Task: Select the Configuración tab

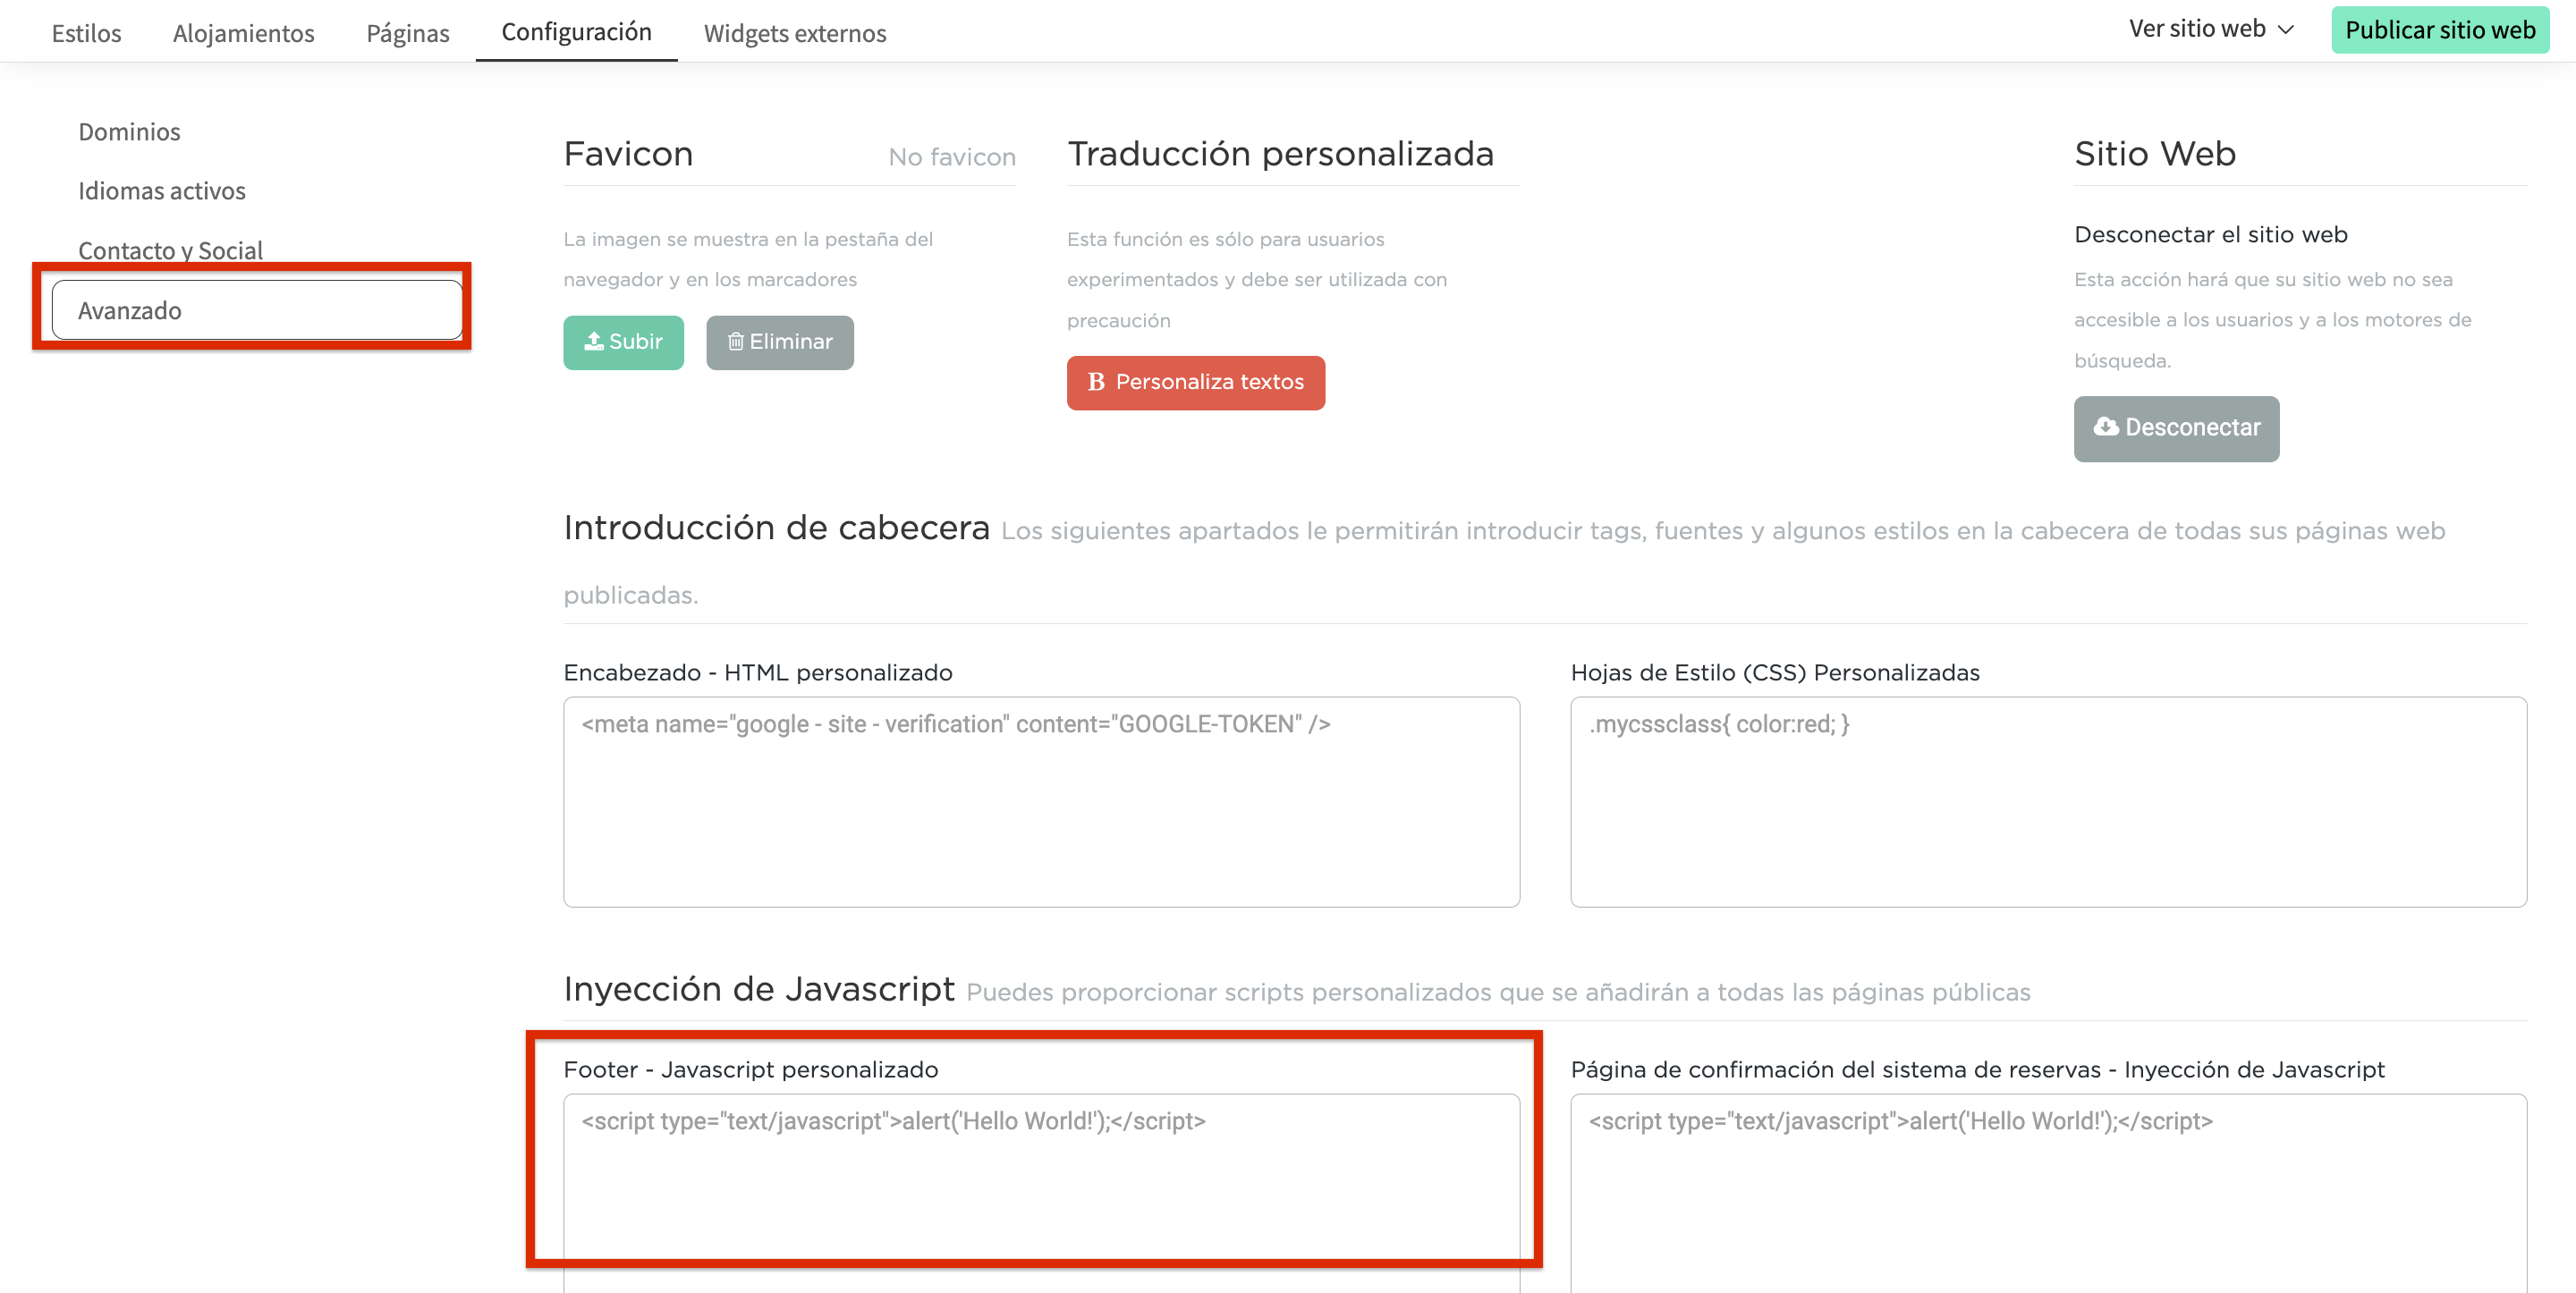Action: click(x=576, y=32)
